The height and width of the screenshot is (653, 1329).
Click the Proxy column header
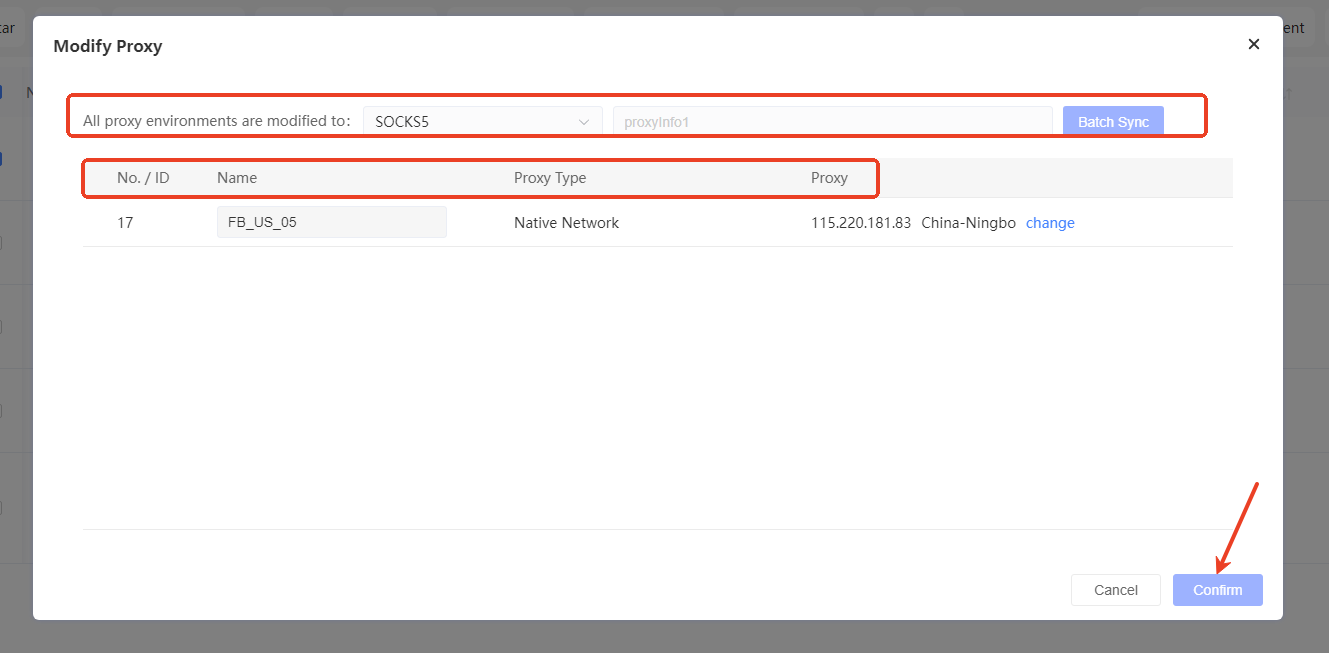tap(829, 178)
